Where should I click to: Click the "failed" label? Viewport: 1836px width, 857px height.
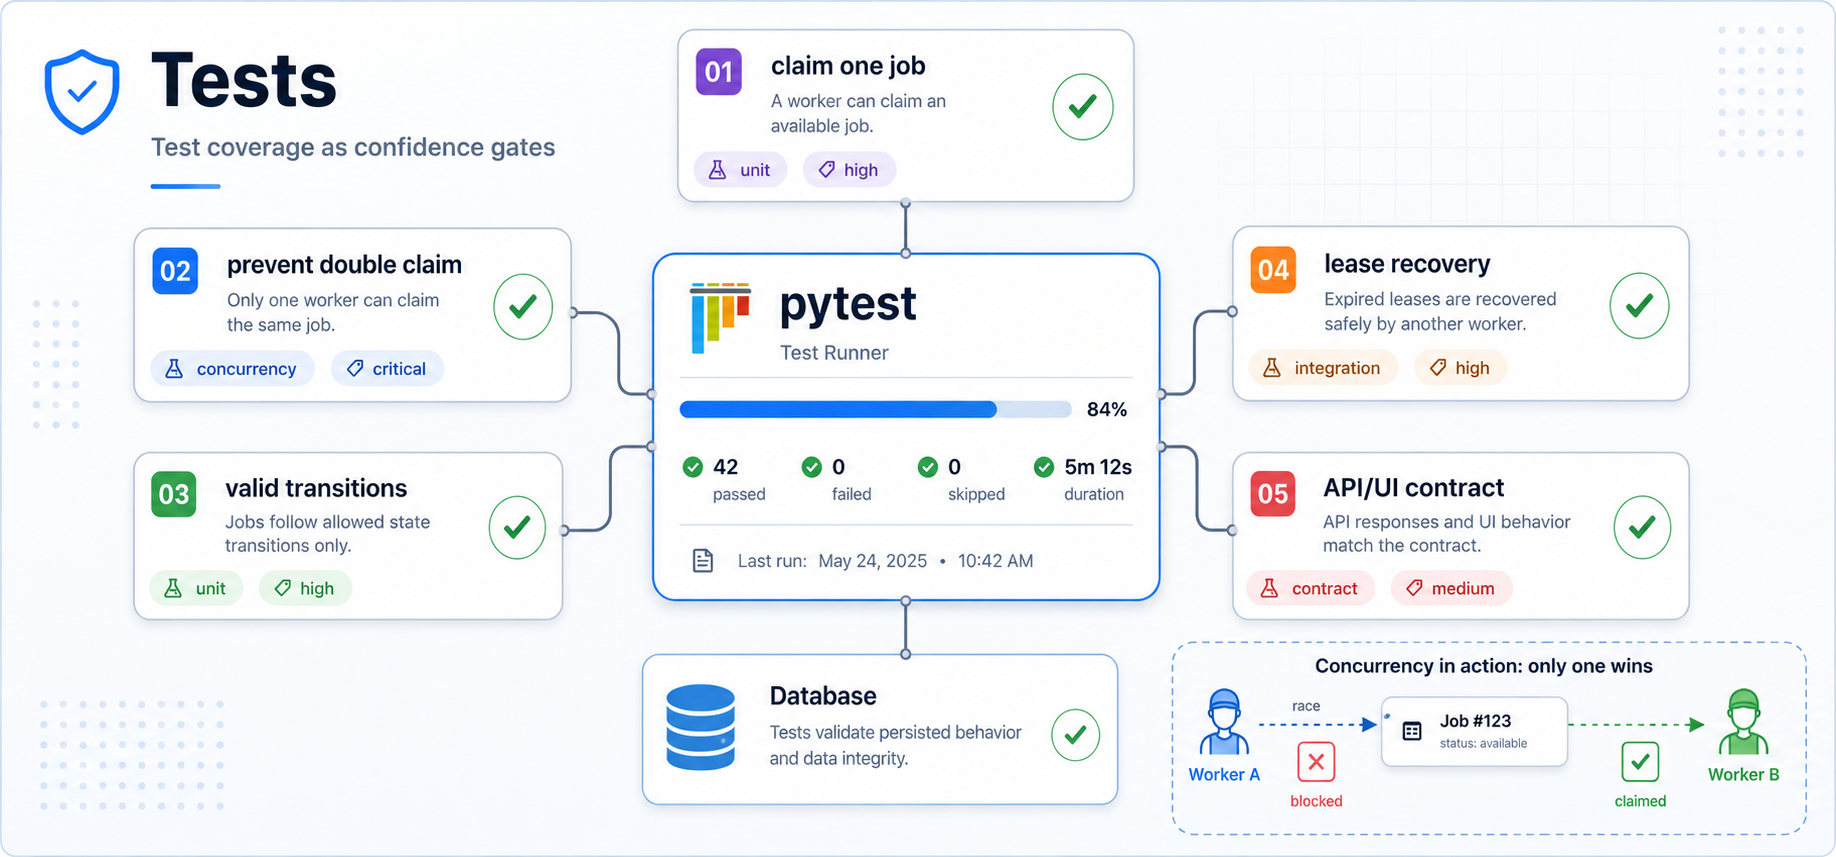click(852, 494)
